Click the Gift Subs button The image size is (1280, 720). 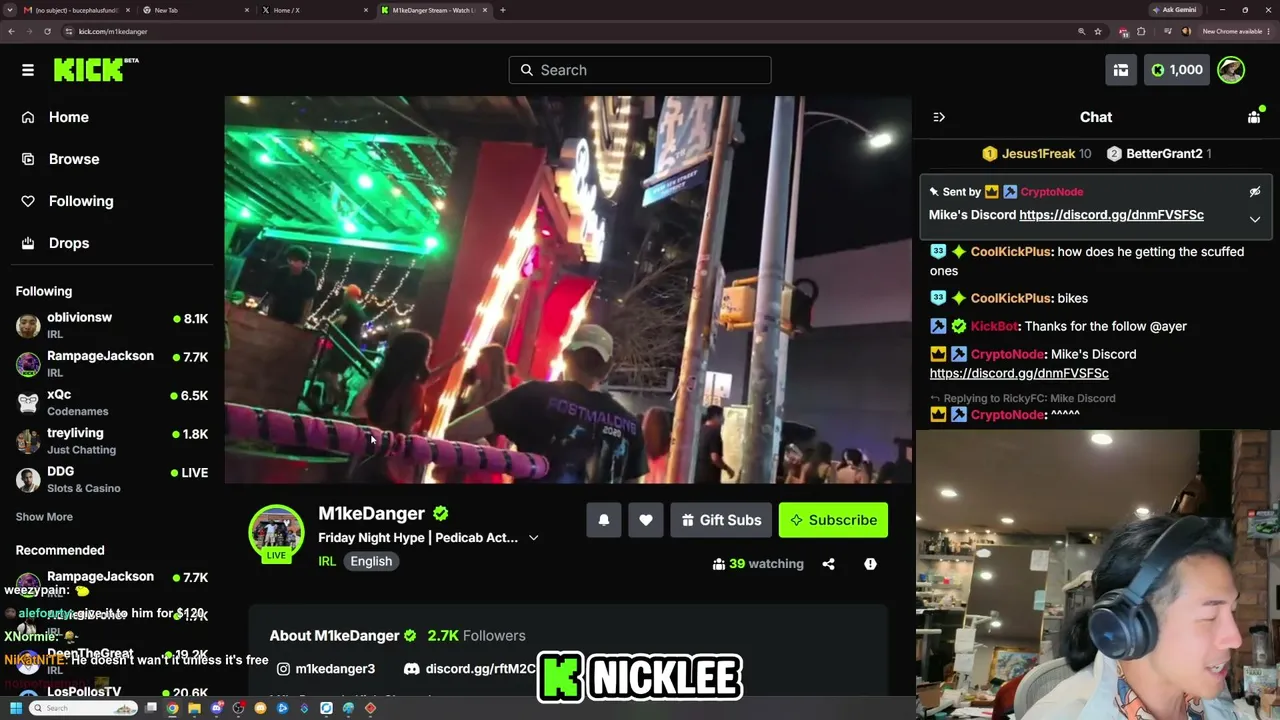coord(721,520)
